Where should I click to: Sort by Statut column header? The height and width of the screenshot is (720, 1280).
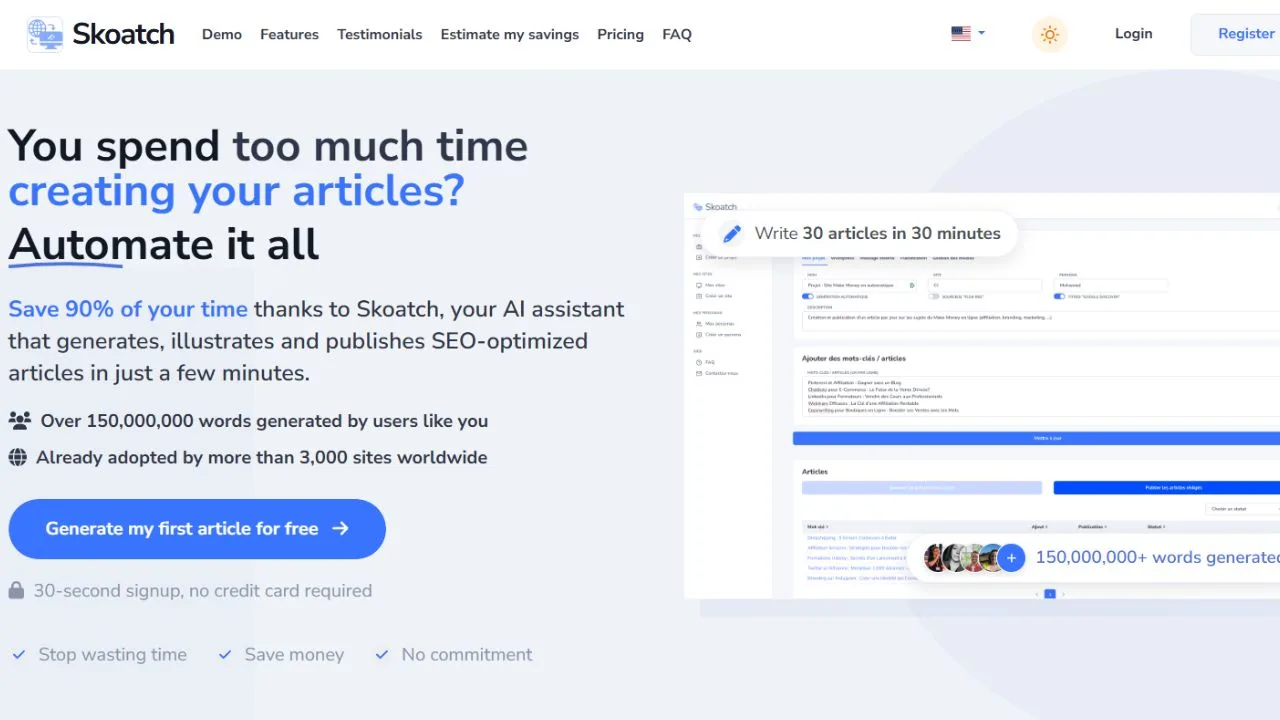tap(1156, 527)
